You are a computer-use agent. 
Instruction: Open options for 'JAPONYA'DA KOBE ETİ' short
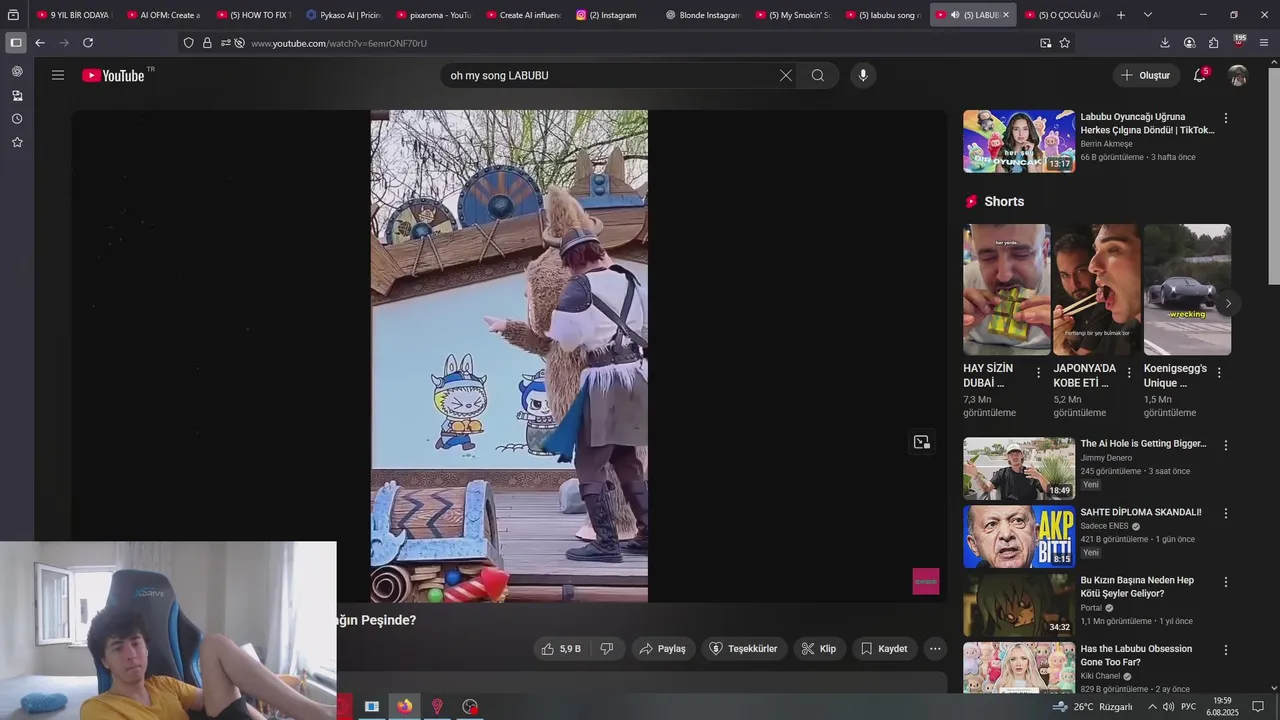(x=1129, y=373)
